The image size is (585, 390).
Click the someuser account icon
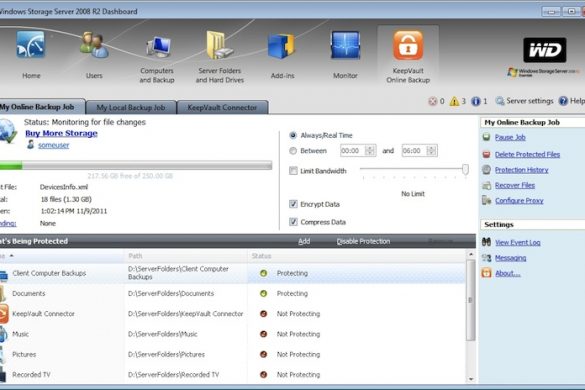point(31,145)
